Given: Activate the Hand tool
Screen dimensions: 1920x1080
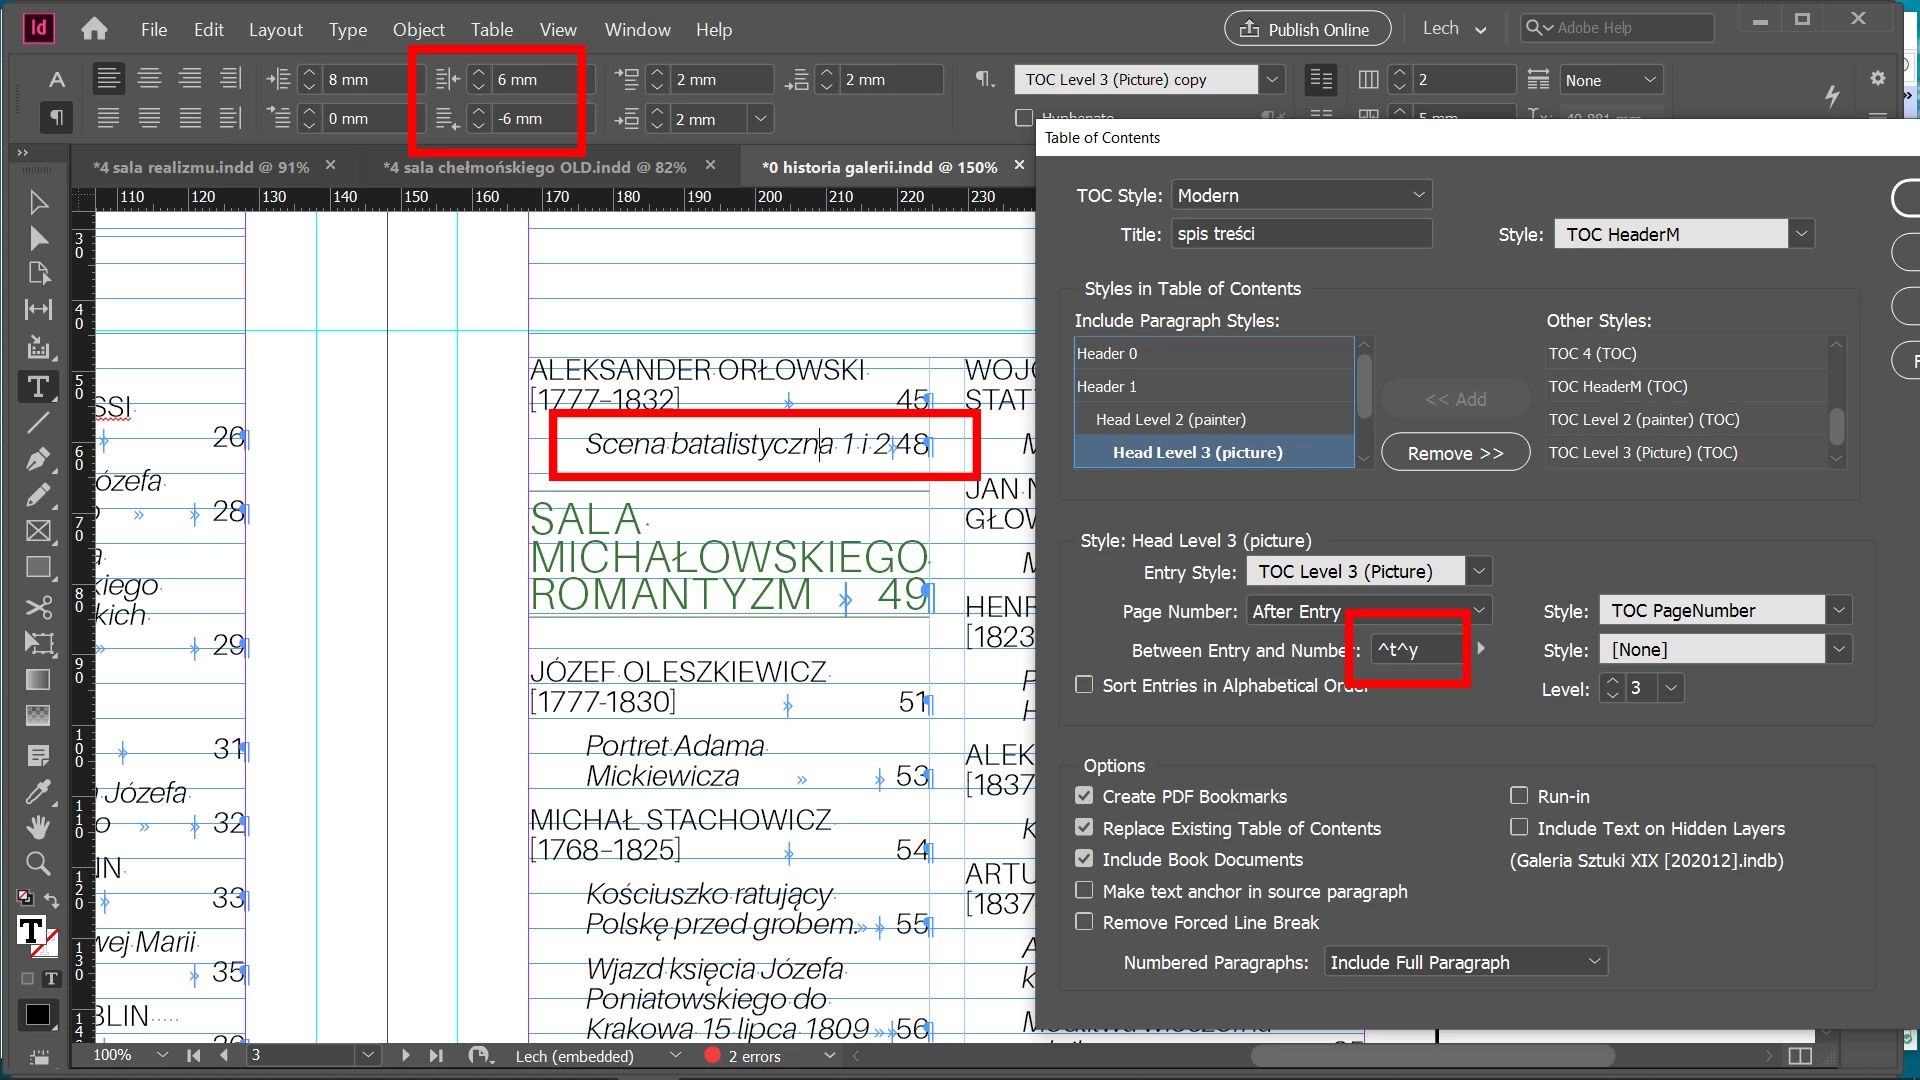Looking at the screenshot, I should click(38, 827).
